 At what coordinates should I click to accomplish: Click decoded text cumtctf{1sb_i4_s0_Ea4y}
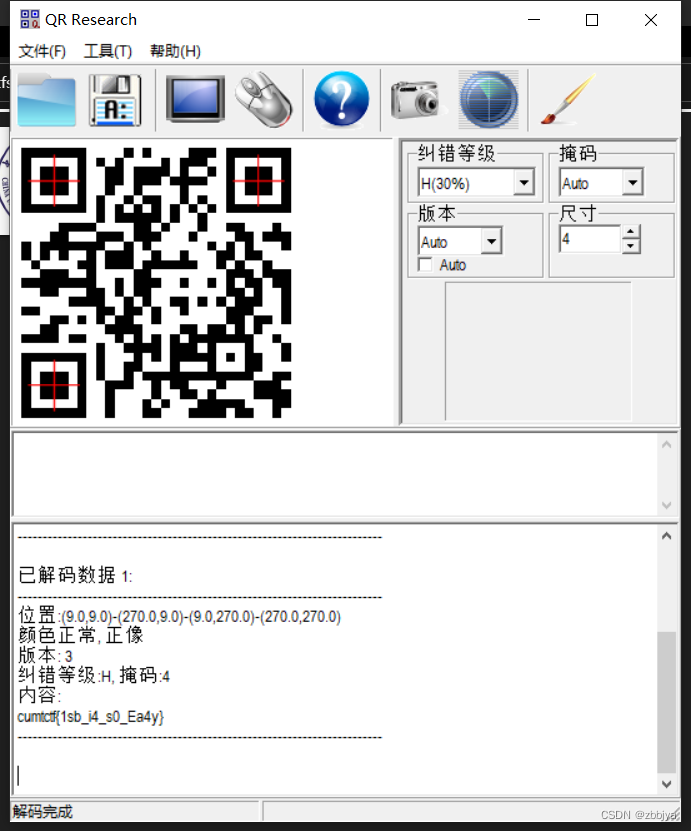click(91, 717)
